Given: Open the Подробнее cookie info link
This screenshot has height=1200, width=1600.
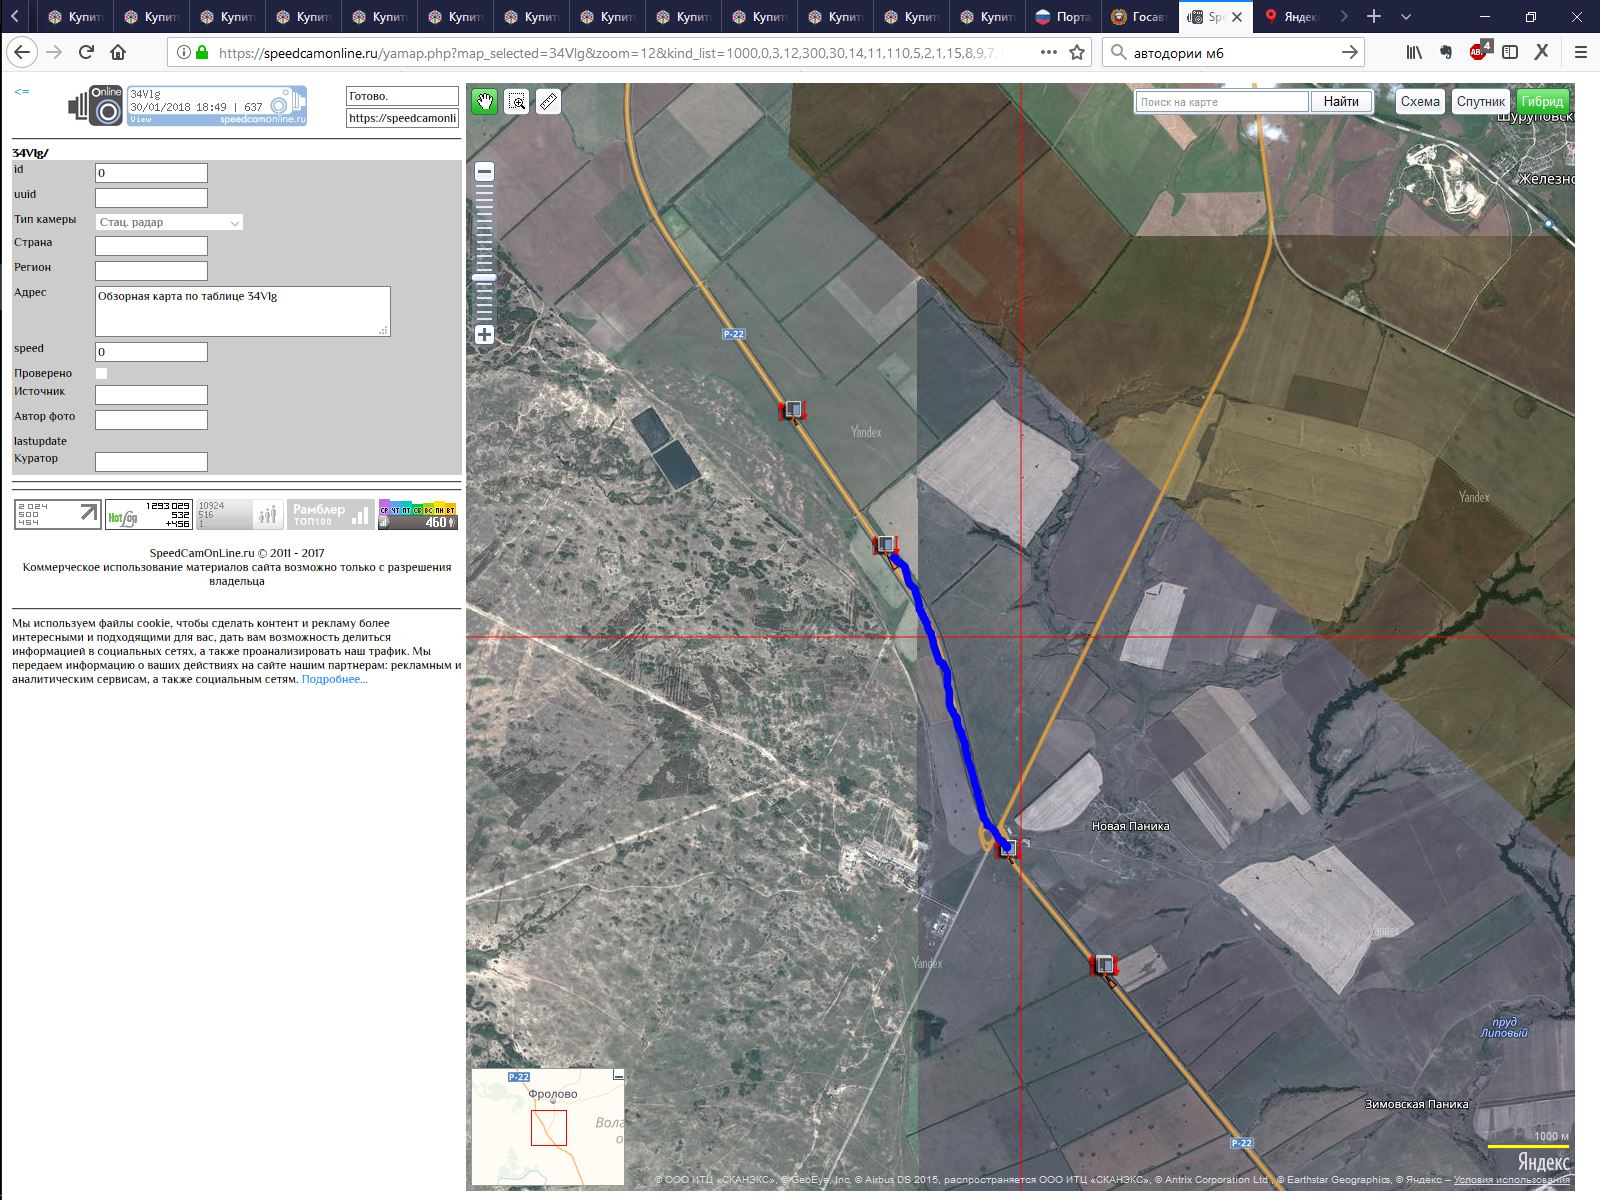Looking at the screenshot, I should click(x=334, y=680).
